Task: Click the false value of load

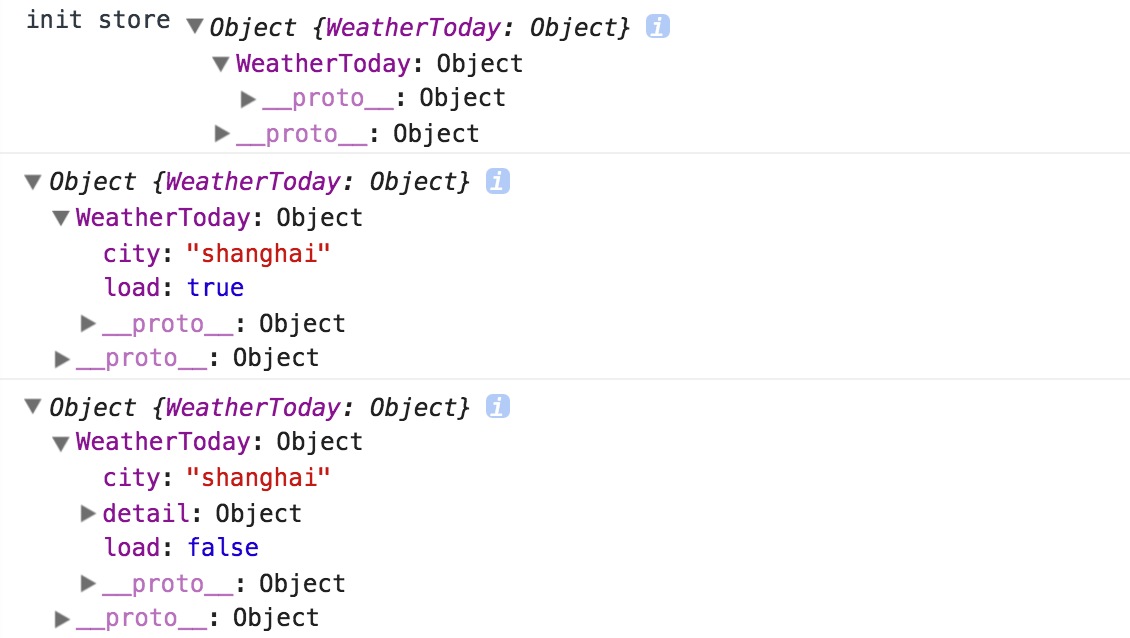Action: [x=223, y=548]
